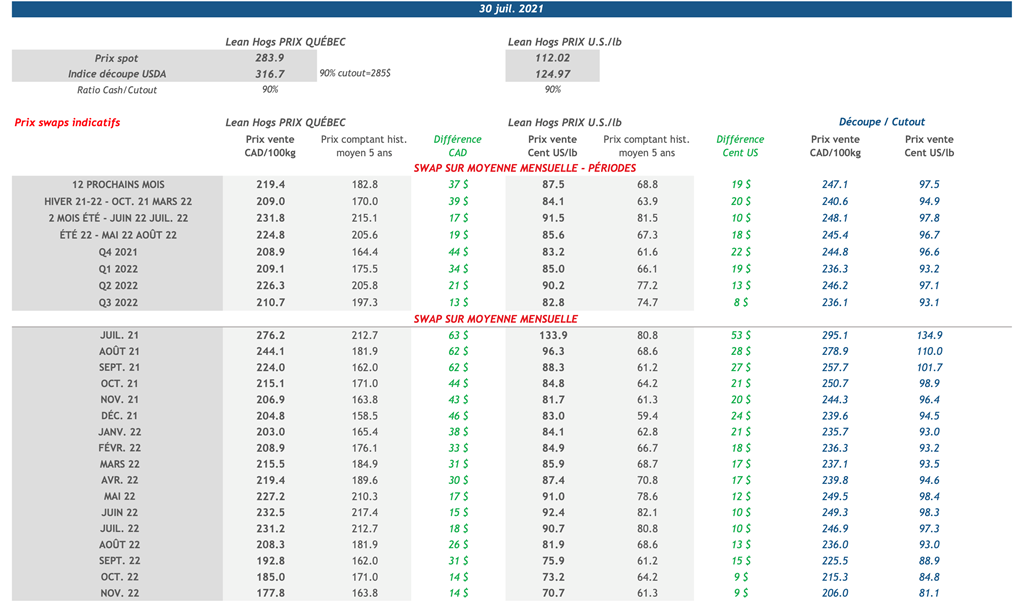Click the 133.9 value in the JUIL. 21 row
1024x603 pixels.
point(552,335)
